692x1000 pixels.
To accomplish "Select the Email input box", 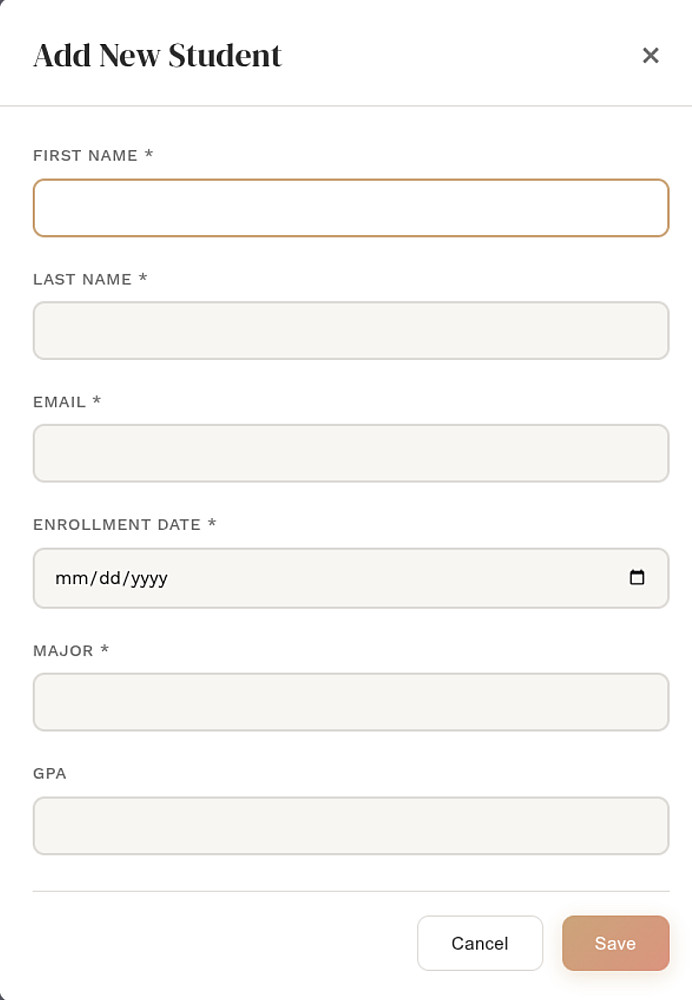I will click(351, 453).
